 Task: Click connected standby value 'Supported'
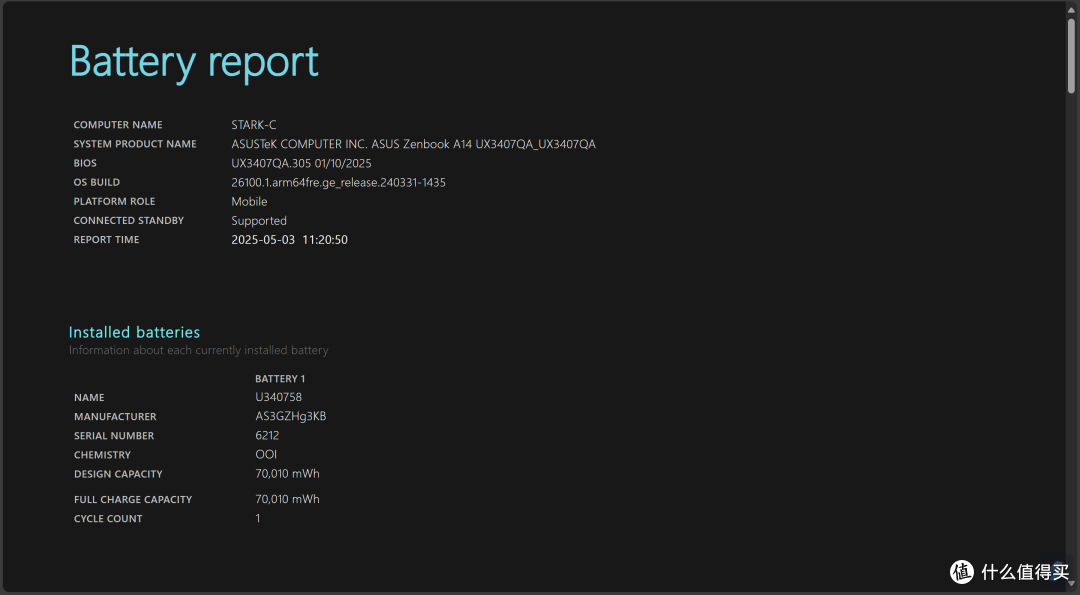click(x=259, y=221)
